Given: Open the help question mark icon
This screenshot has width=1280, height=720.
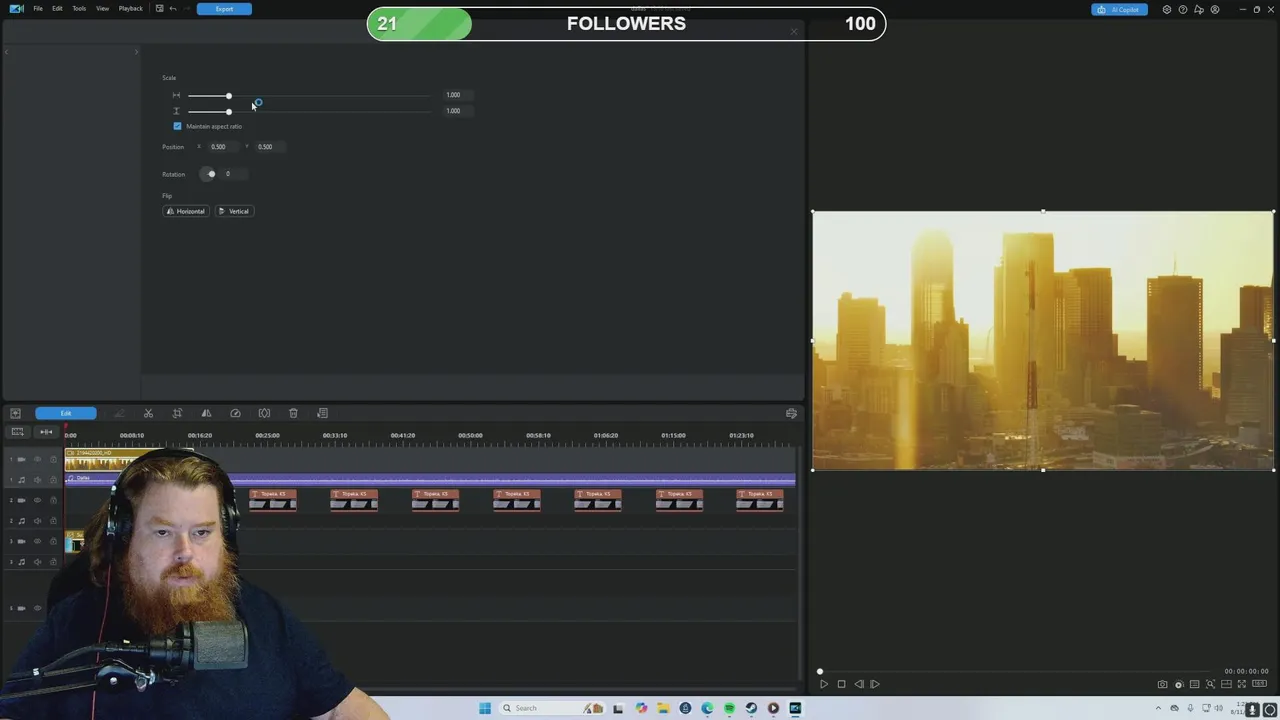Looking at the screenshot, I should [x=1183, y=10].
